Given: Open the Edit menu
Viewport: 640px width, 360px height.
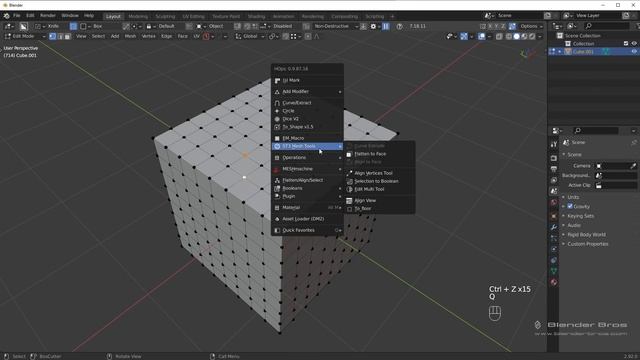Looking at the screenshot, I should 30,16.
